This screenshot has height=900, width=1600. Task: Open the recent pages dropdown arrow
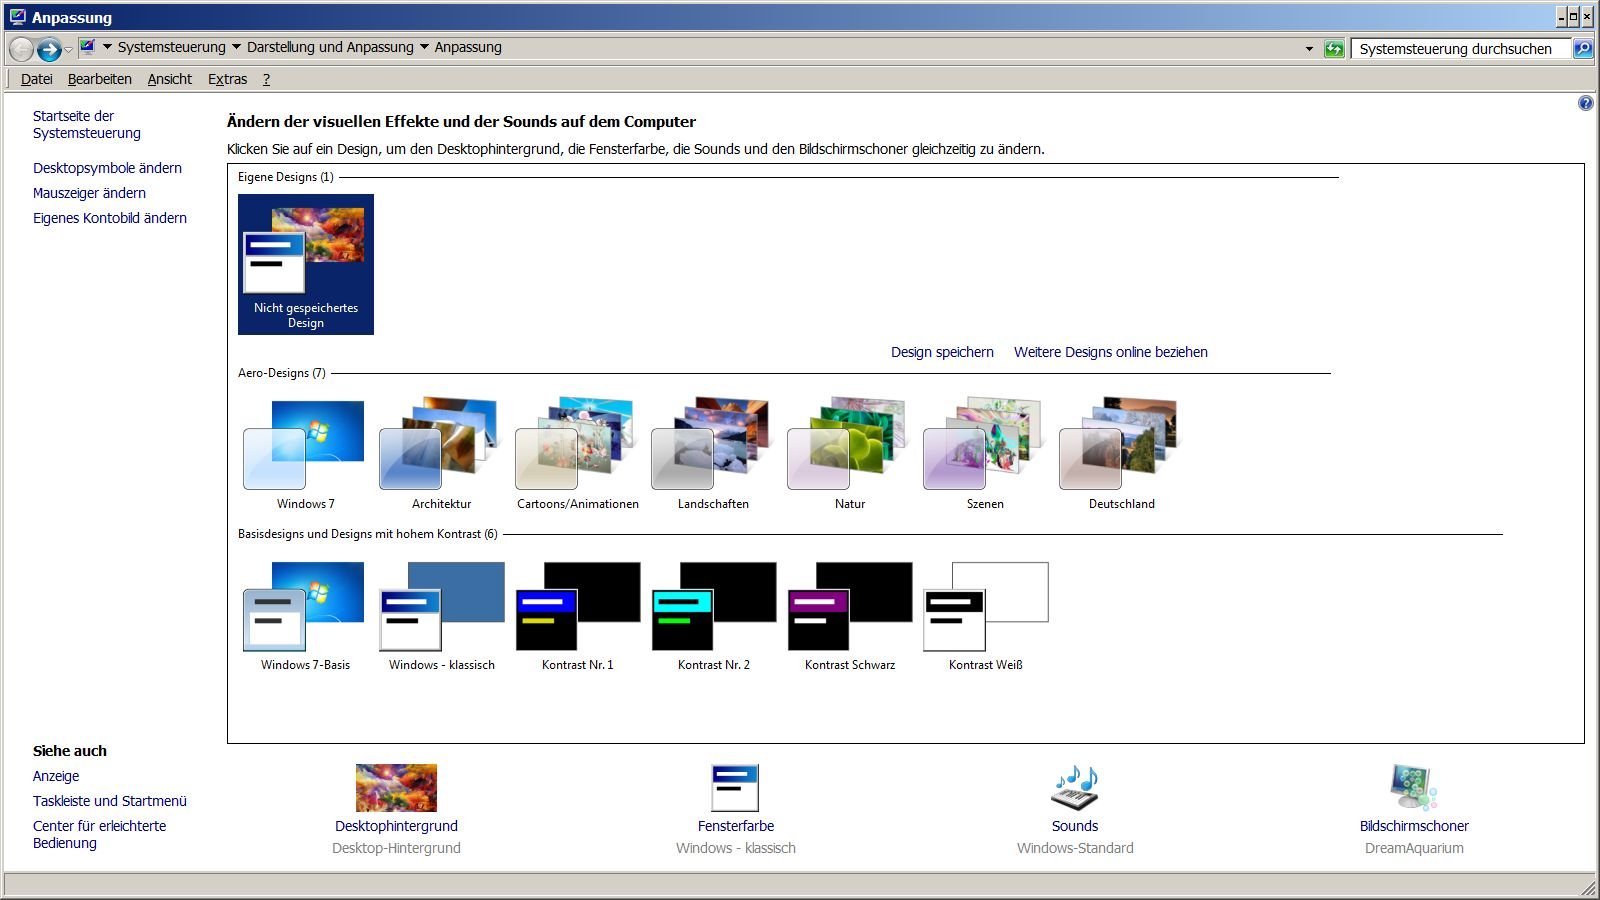tap(68, 49)
